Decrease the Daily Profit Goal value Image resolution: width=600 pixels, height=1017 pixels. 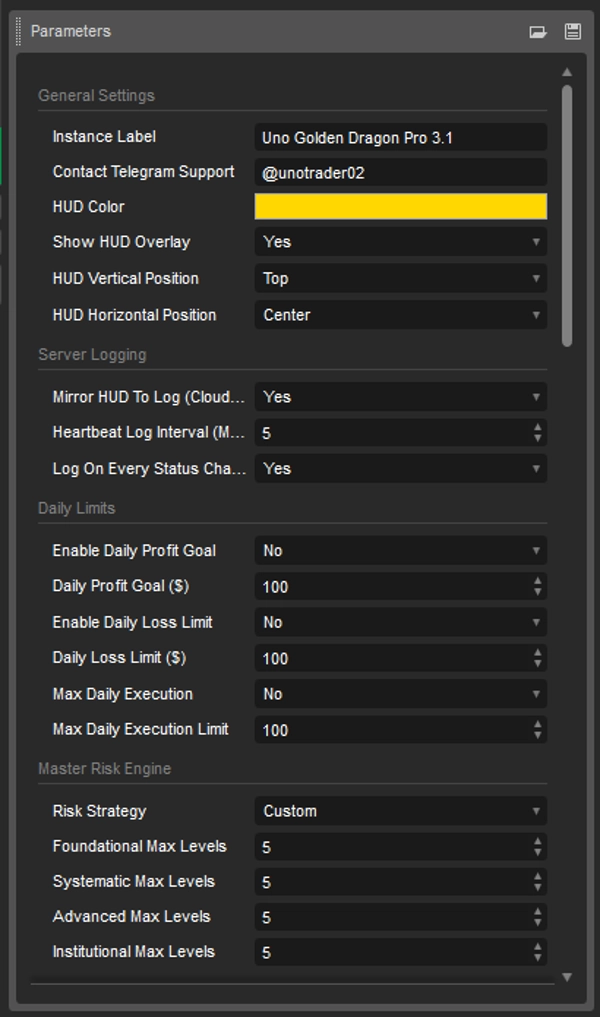click(538, 592)
